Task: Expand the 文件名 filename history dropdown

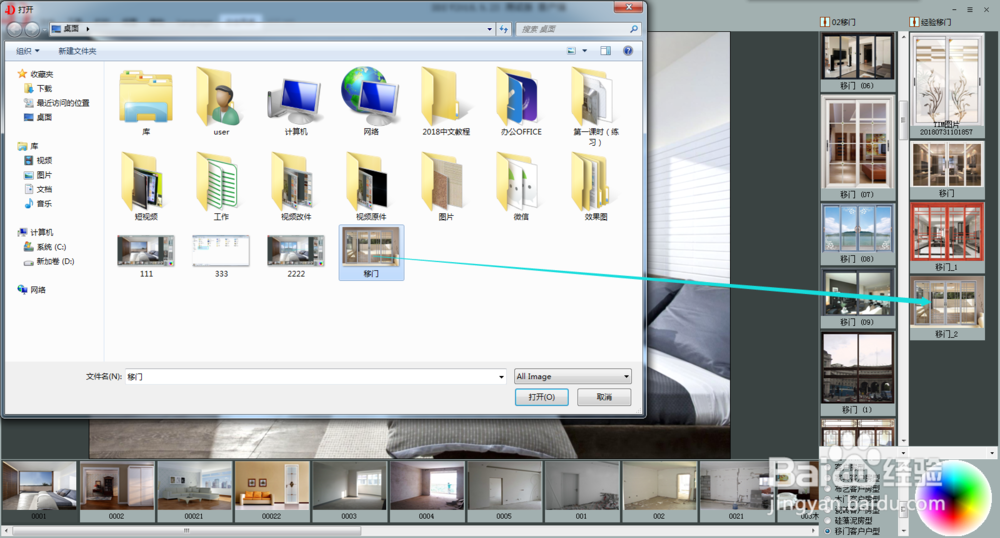Action: point(501,377)
